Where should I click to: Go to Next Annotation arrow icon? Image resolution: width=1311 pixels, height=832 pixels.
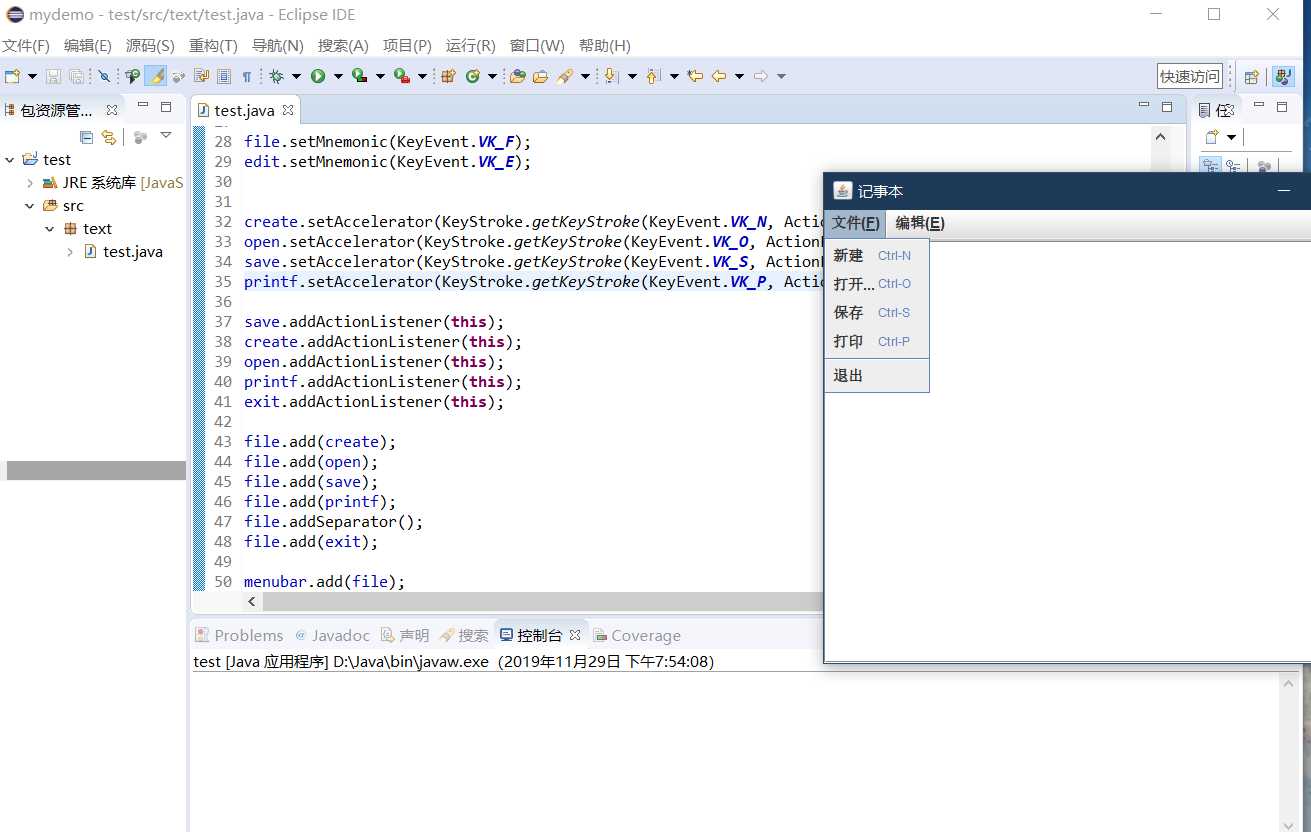click(610, 76)
